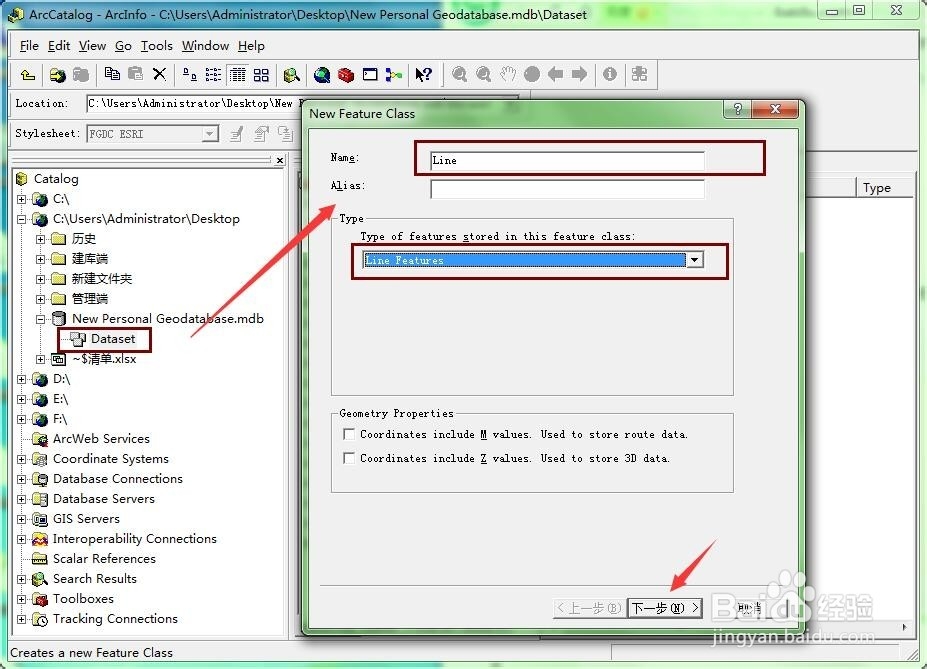Expand the D:\ drive node
The width and height of the screenshot is (927, 669).
point(22,379)
